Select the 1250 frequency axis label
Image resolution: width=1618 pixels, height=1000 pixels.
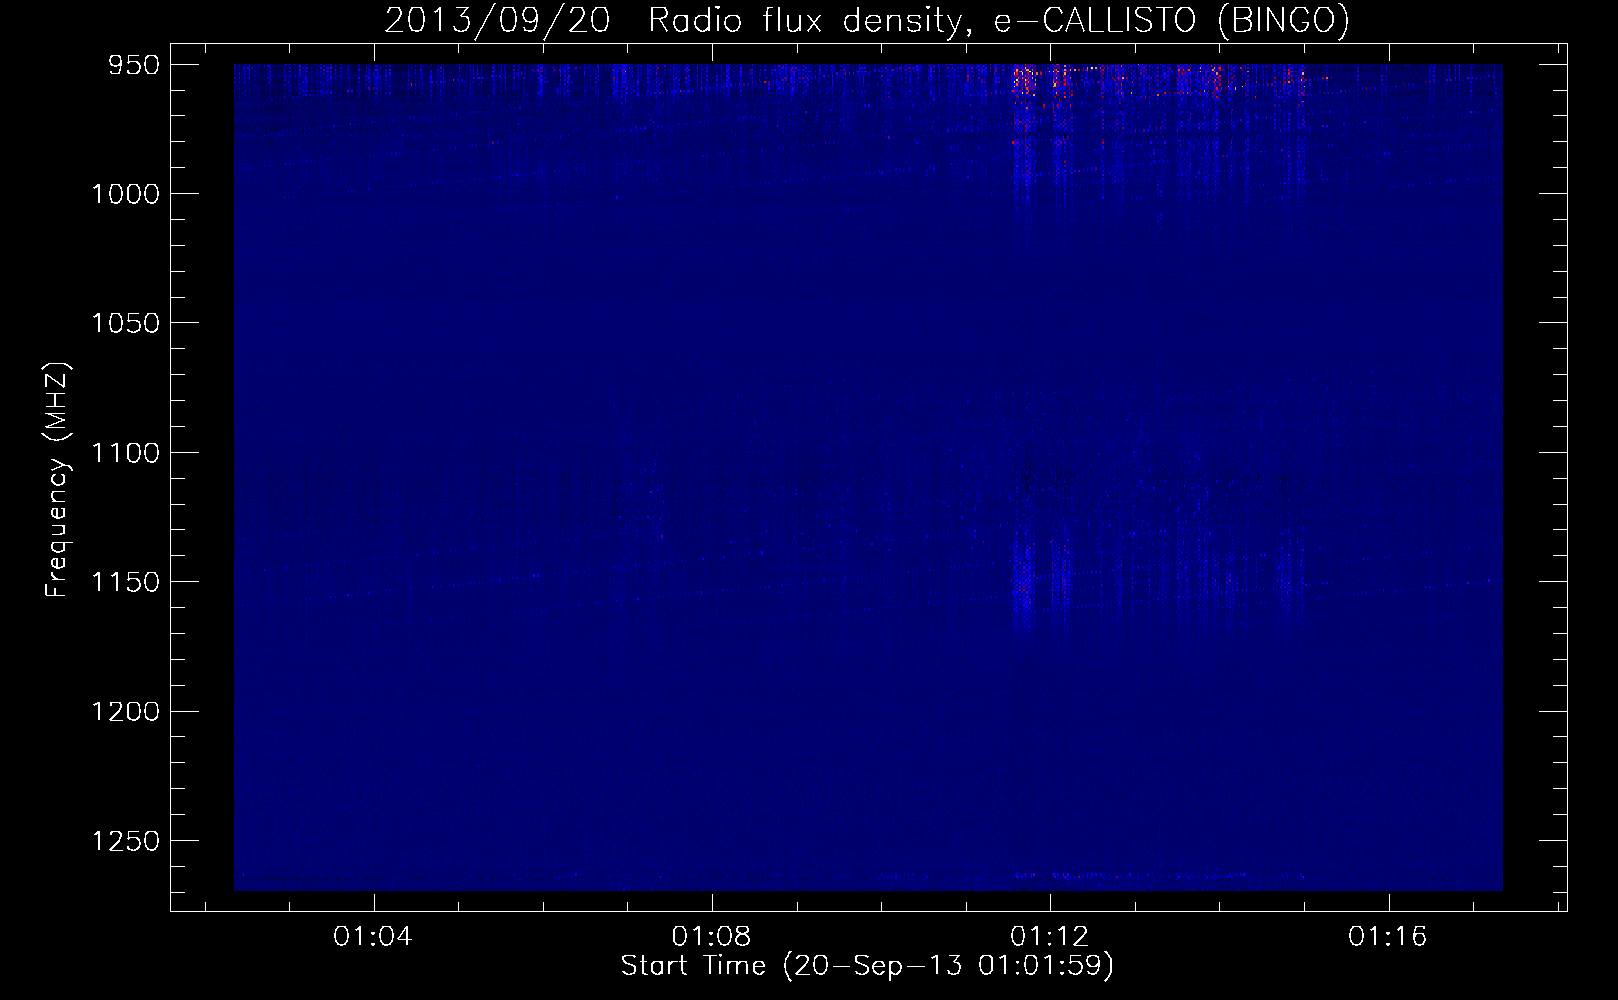coord(125,841)
